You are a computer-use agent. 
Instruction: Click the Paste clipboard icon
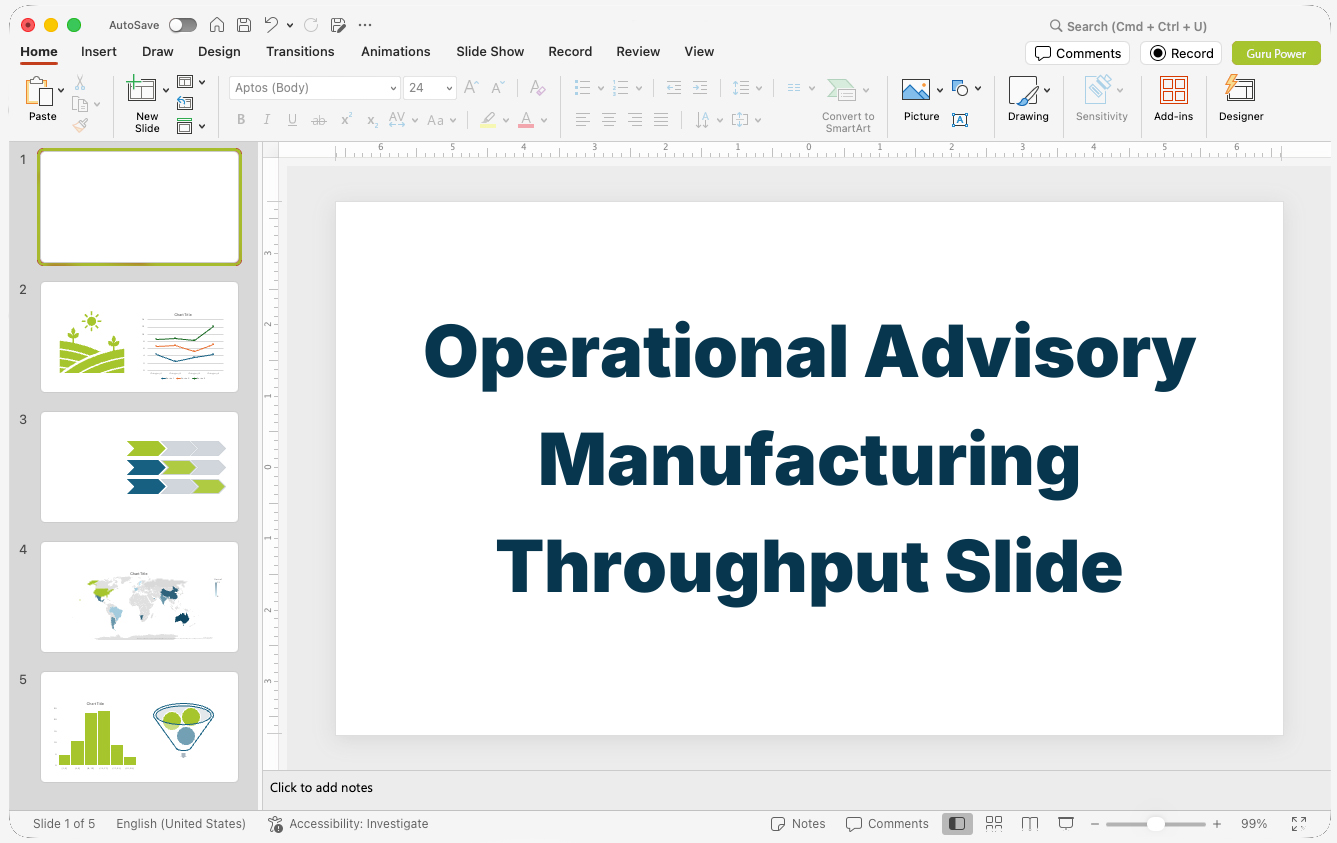(x=39, y=92)
